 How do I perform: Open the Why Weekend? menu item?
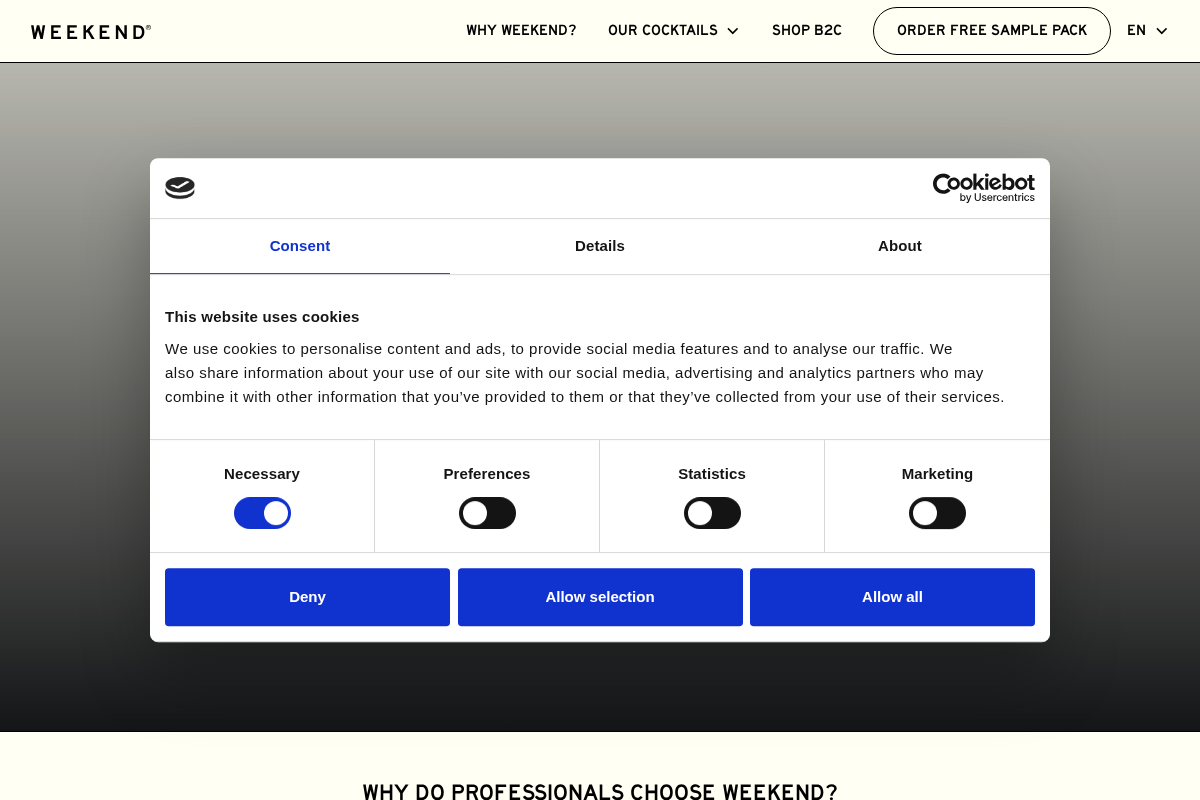point(521,31)
